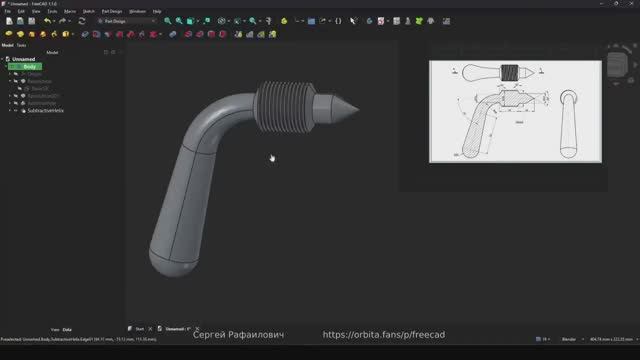Click the Open file icon

tap(20, 21)
